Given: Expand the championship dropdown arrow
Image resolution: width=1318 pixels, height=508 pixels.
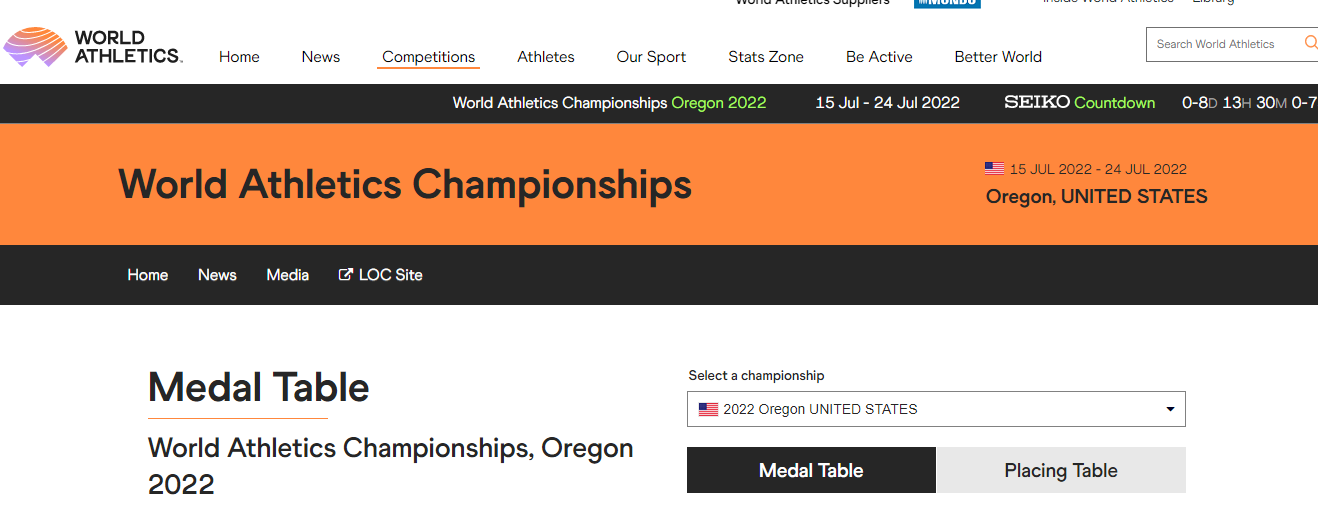Looking at the screenshot, I should (1170, 409).
